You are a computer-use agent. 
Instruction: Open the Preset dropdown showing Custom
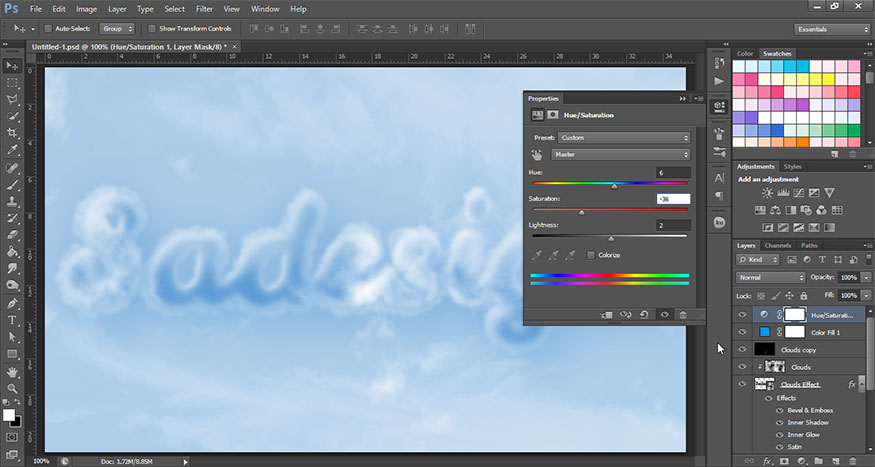pos(624,137)
